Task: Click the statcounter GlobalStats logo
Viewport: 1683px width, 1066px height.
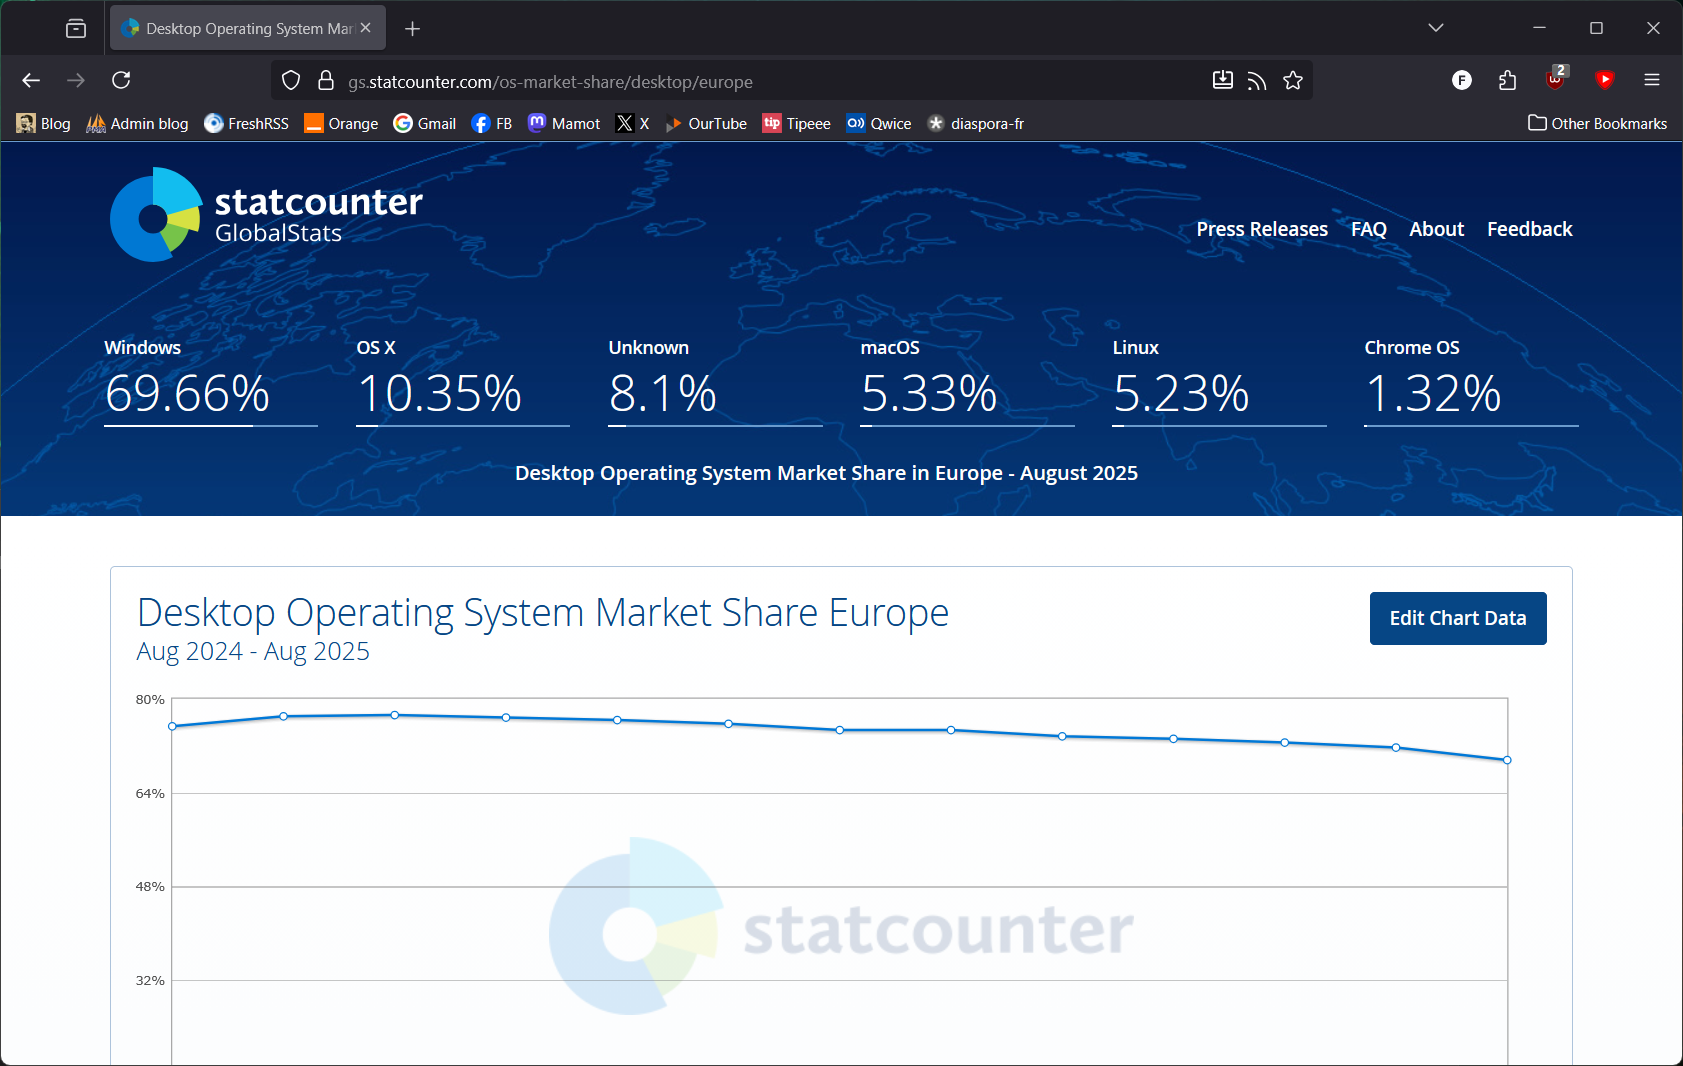Action: pos(266,215)
